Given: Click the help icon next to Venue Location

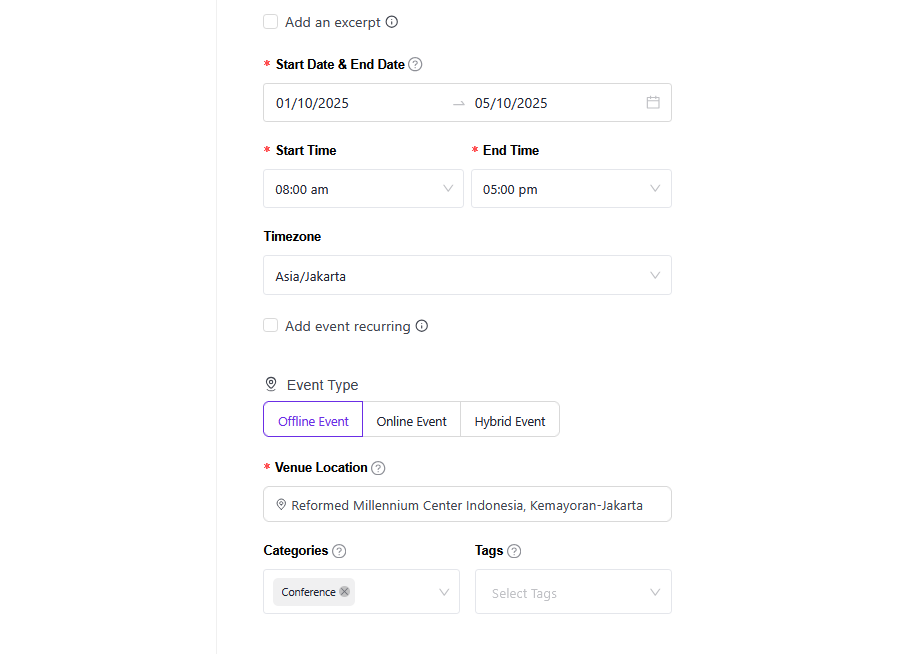Looking at the screenshot, I should tap(378, 468).
